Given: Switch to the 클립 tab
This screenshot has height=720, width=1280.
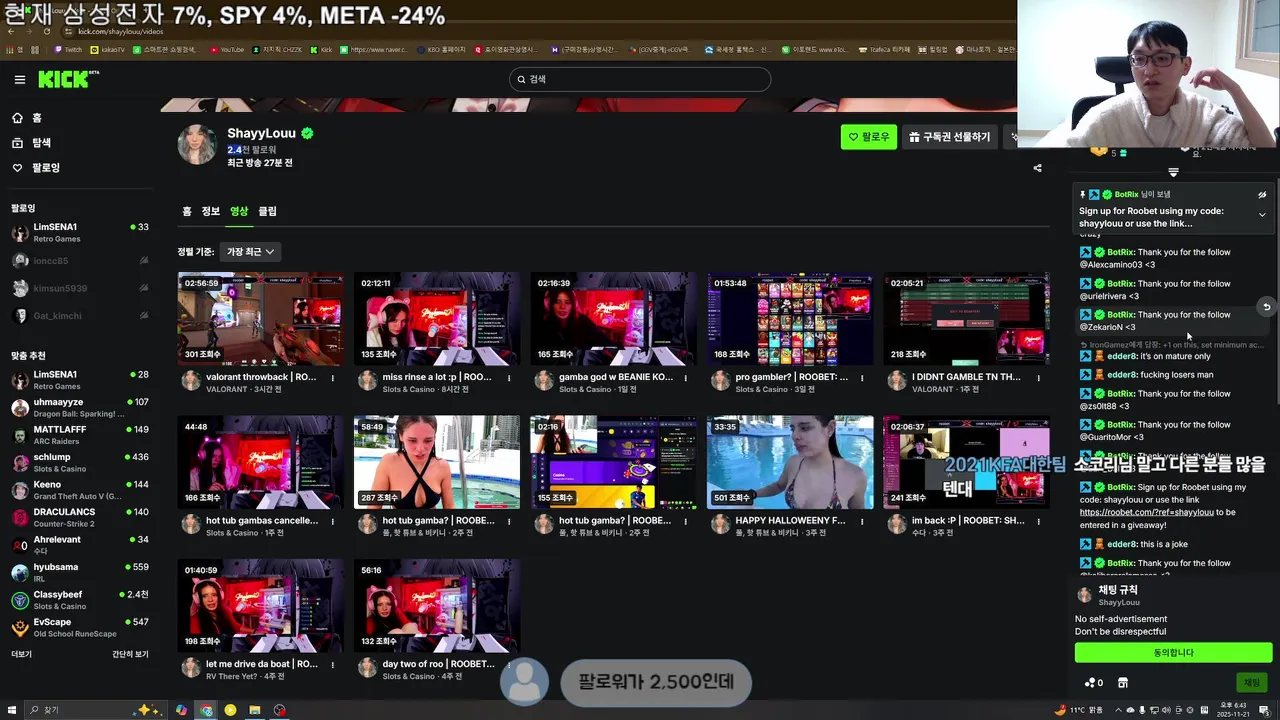Looking at the screenshot, I should pos(268,211).
